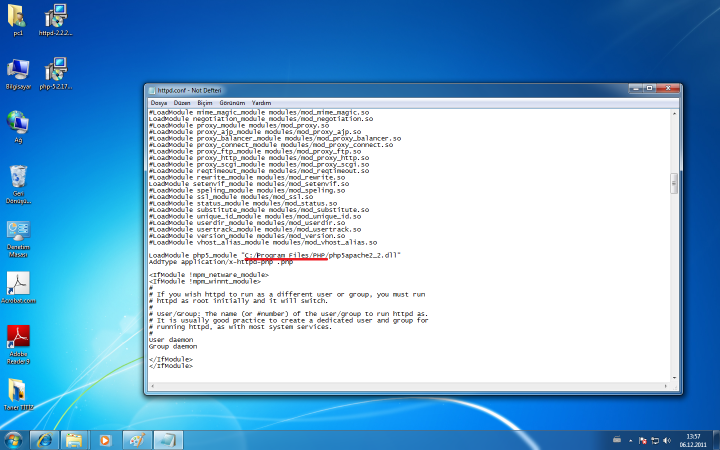Open Windows Explorer from the taskbar
This screenshot has width=720, height=450.
pyautogui.click(x=74, y=439)
